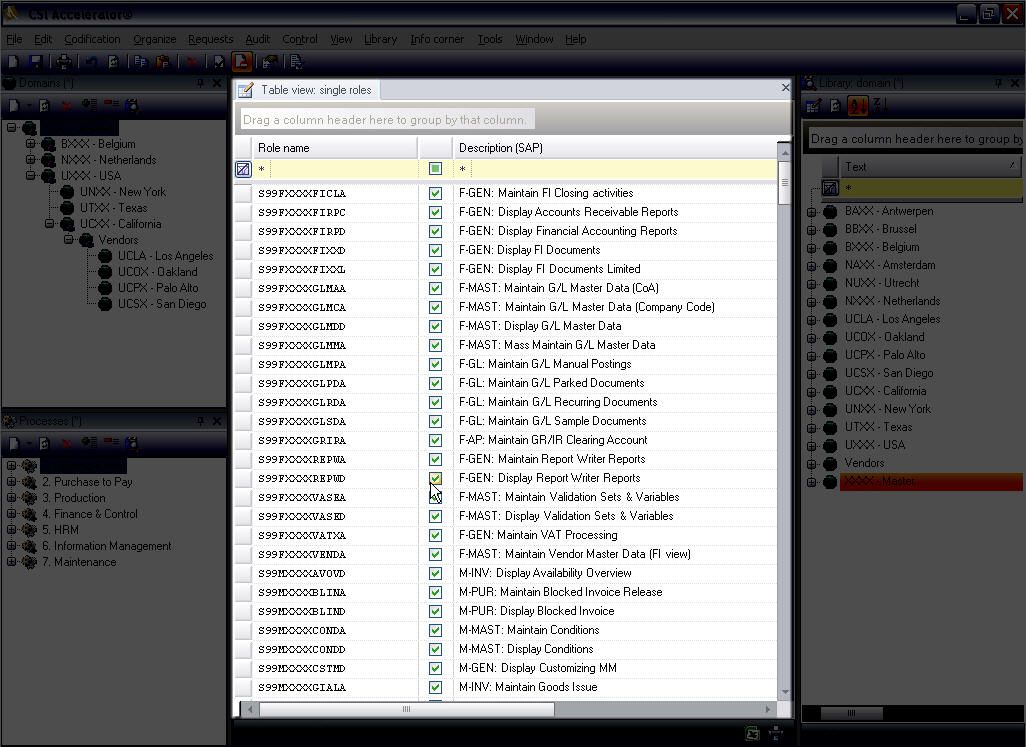Click the Print icon in the main toolbar
The width and height of the screenshot is (1026, 747).
(64, 62)
